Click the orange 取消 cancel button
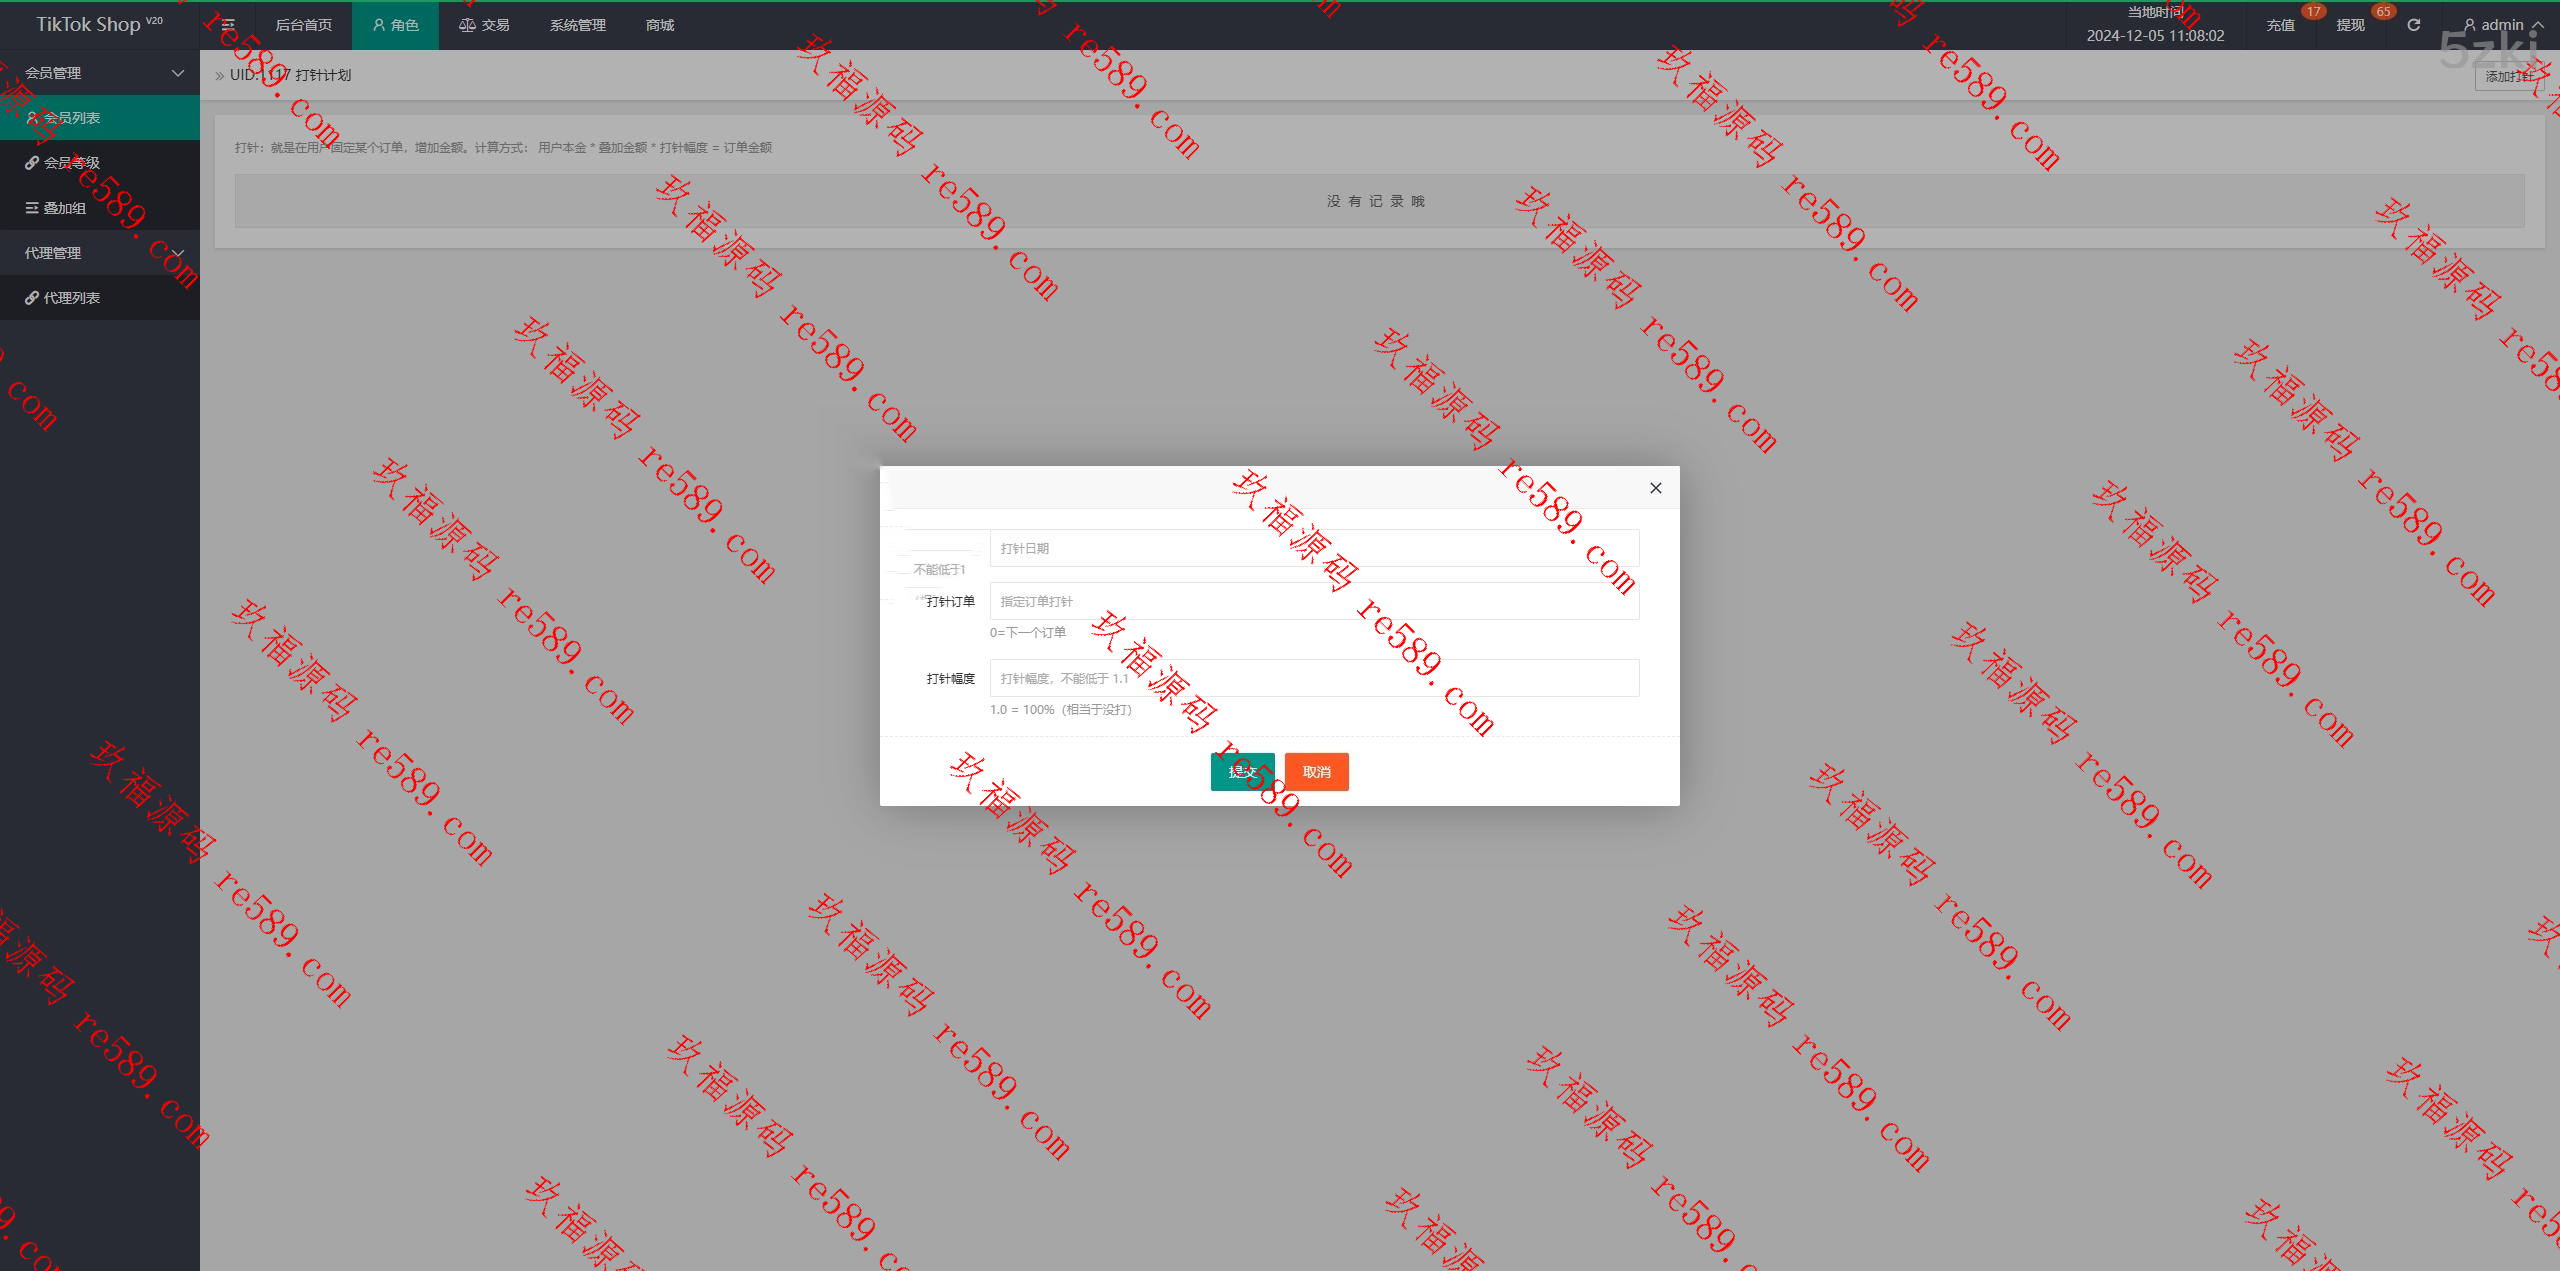The image size is (2560, 1271). (x=1316, y=772)
